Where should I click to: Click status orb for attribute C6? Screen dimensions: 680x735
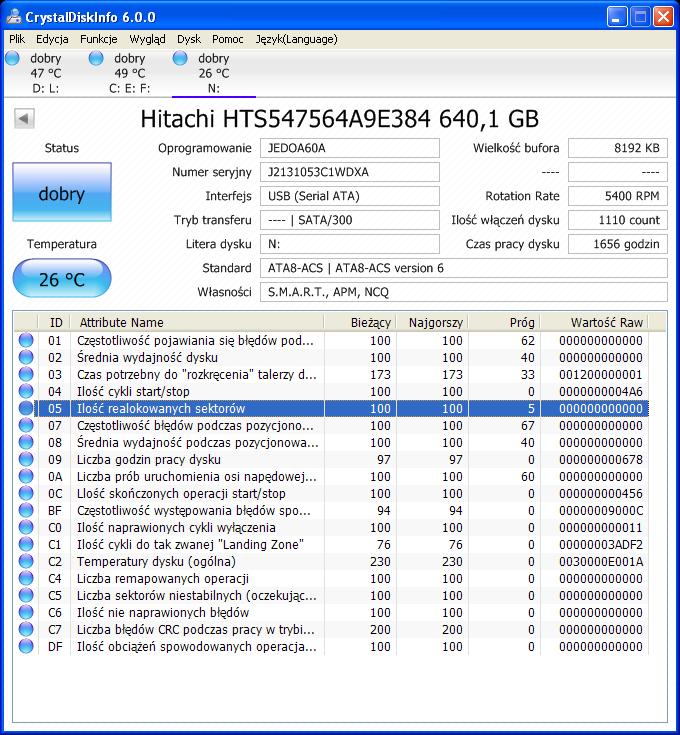point(26,612)
